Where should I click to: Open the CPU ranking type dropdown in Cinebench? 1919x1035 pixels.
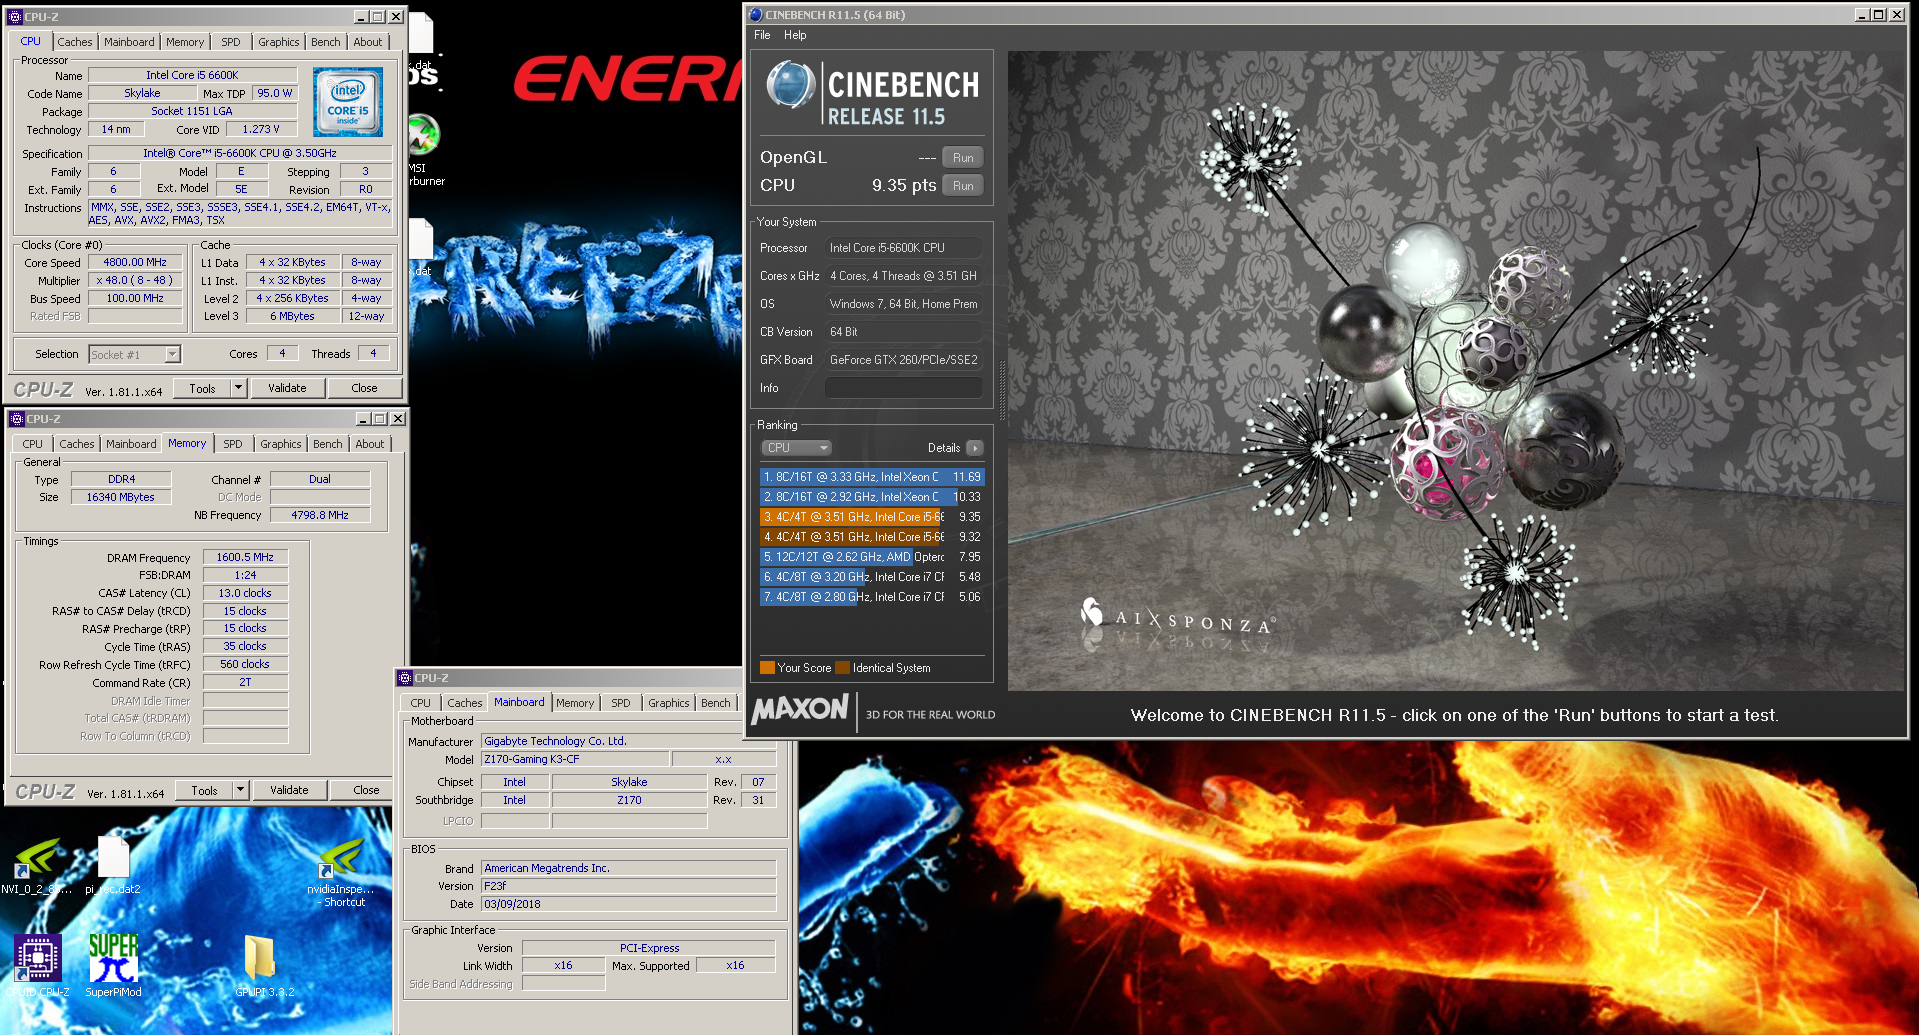(x=797, y=448)
